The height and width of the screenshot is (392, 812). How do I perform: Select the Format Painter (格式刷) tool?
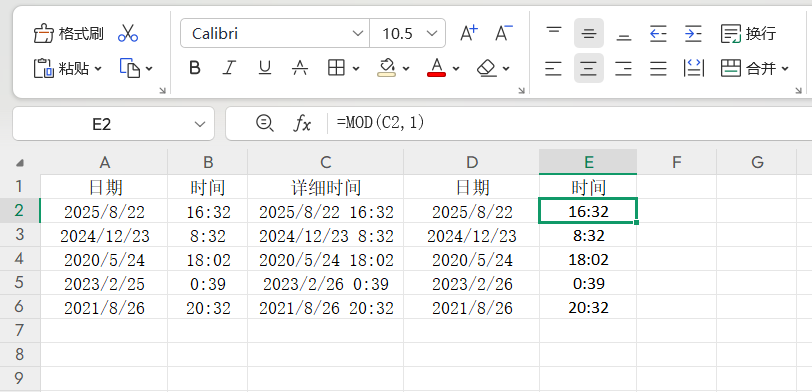[x=68, y=34]
